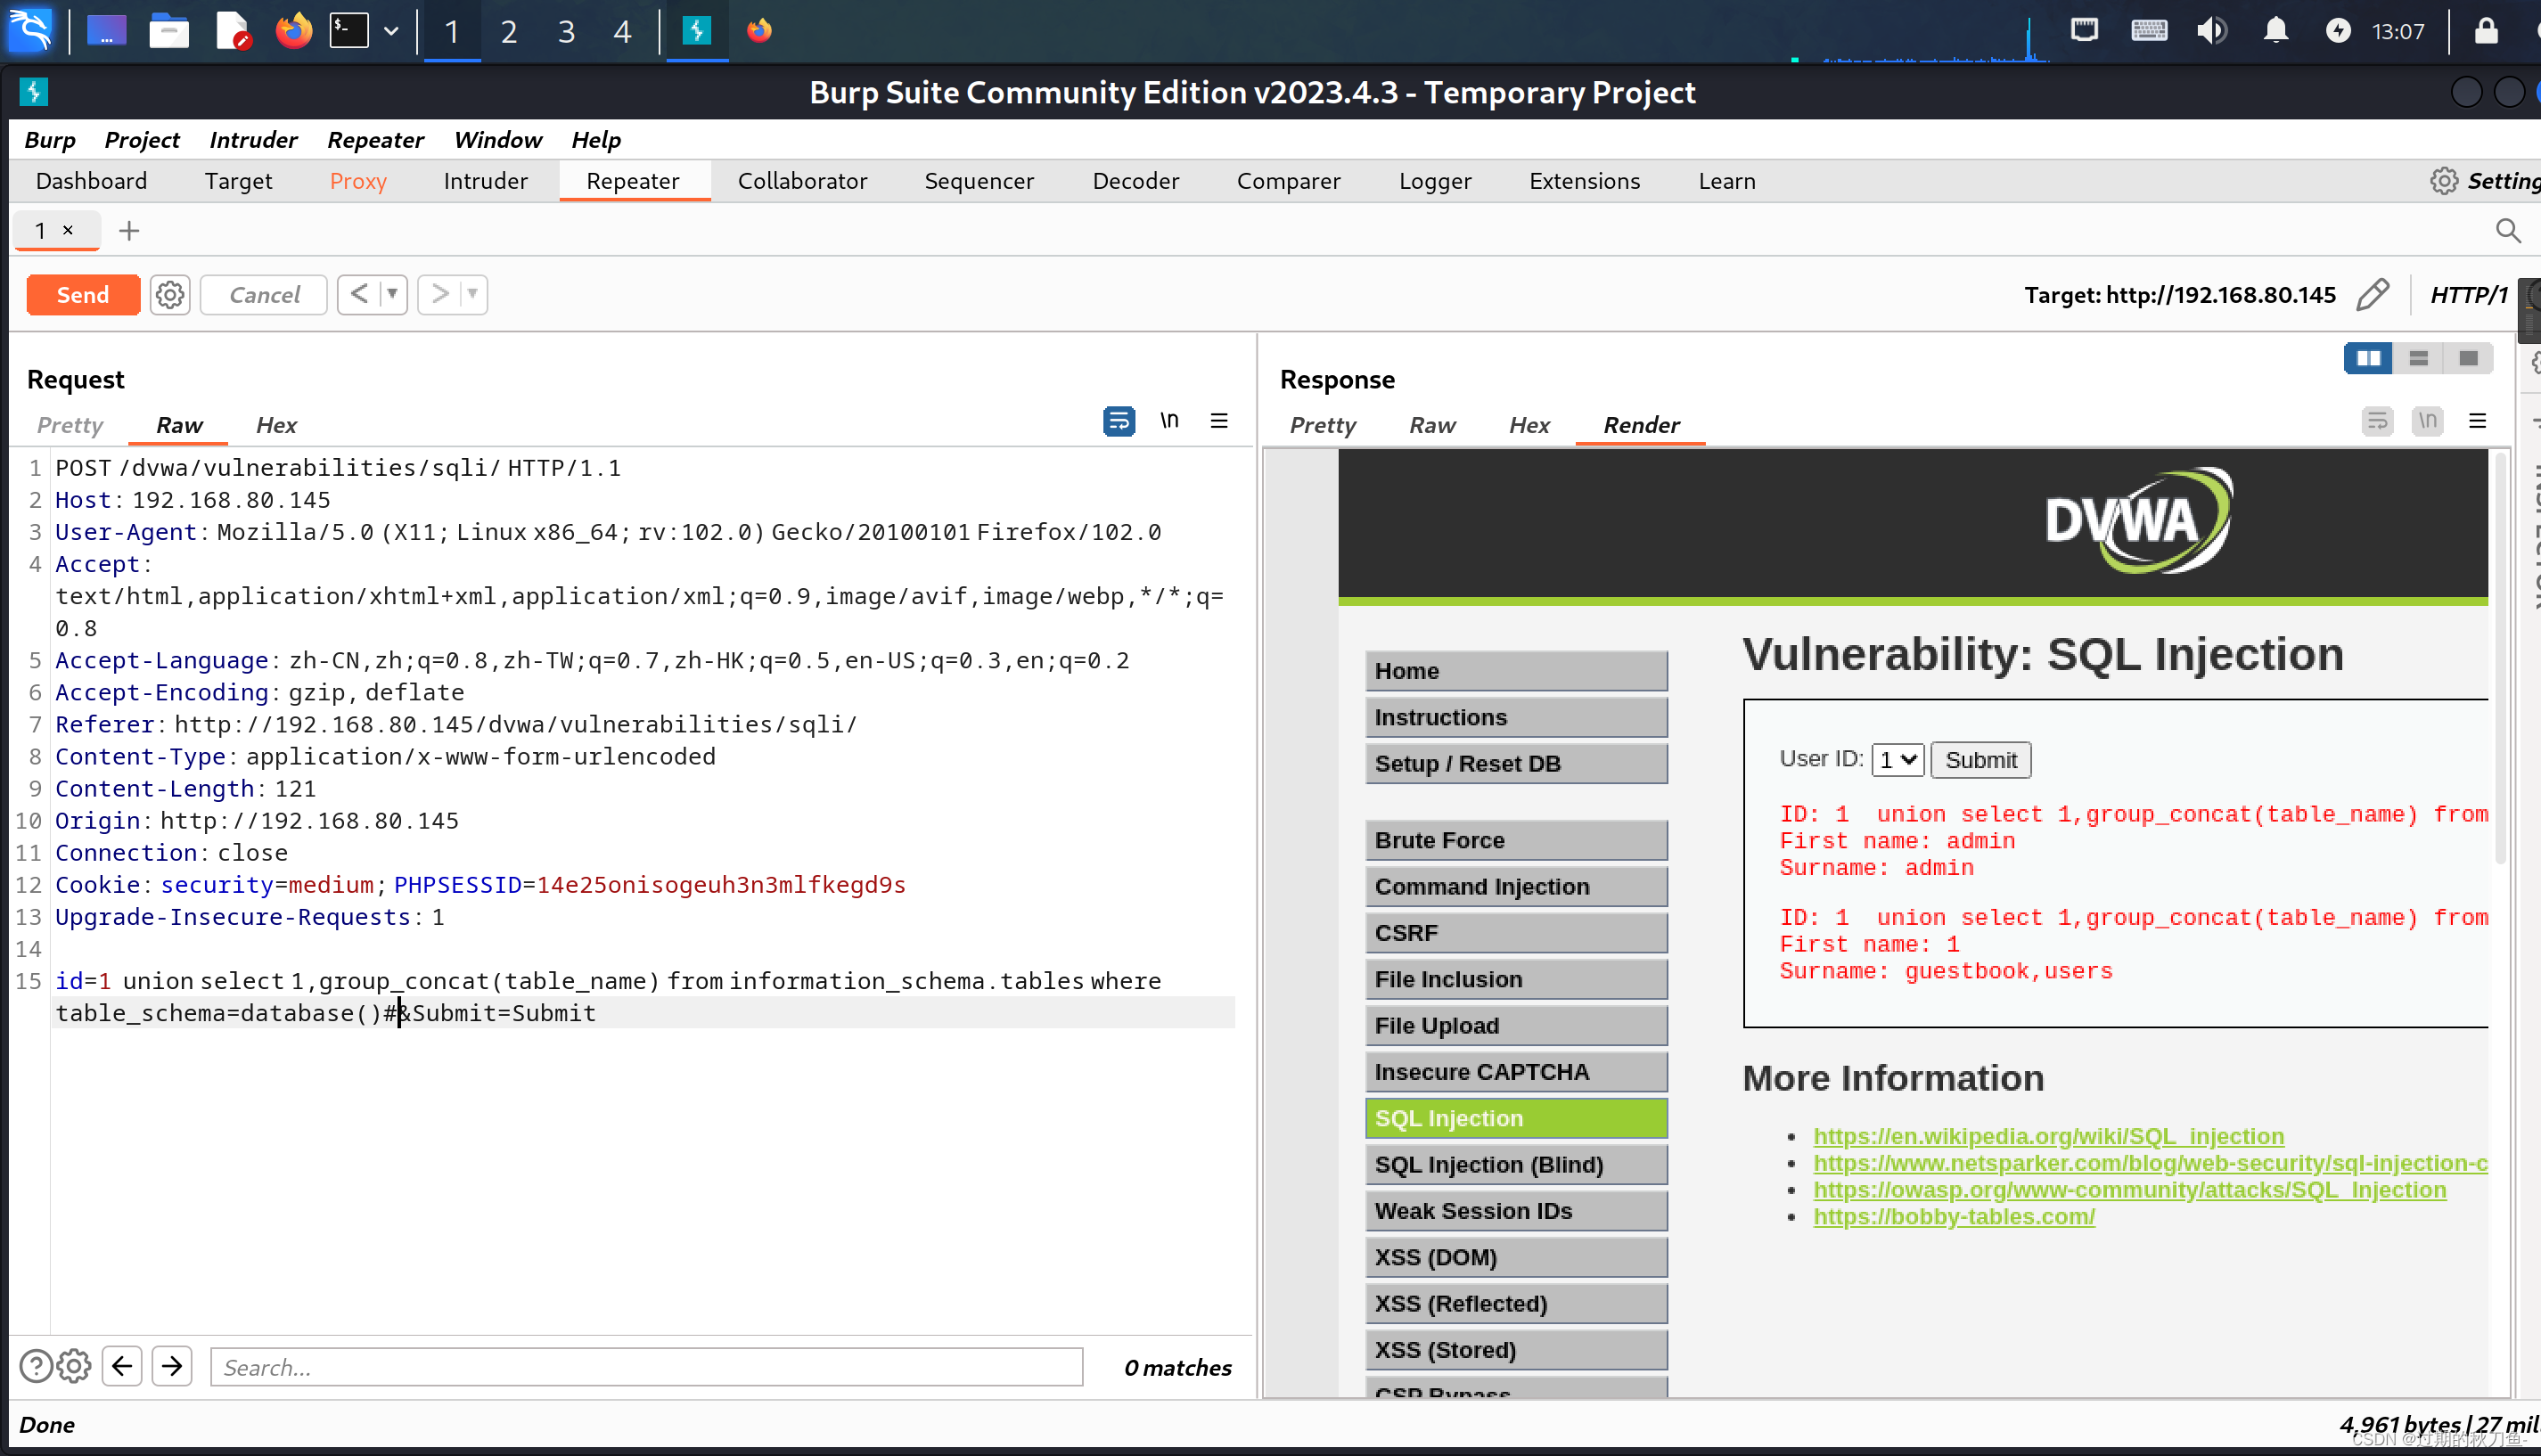Switch Request view to Pretty
2541x1456 pixels.
click(70, 425)
